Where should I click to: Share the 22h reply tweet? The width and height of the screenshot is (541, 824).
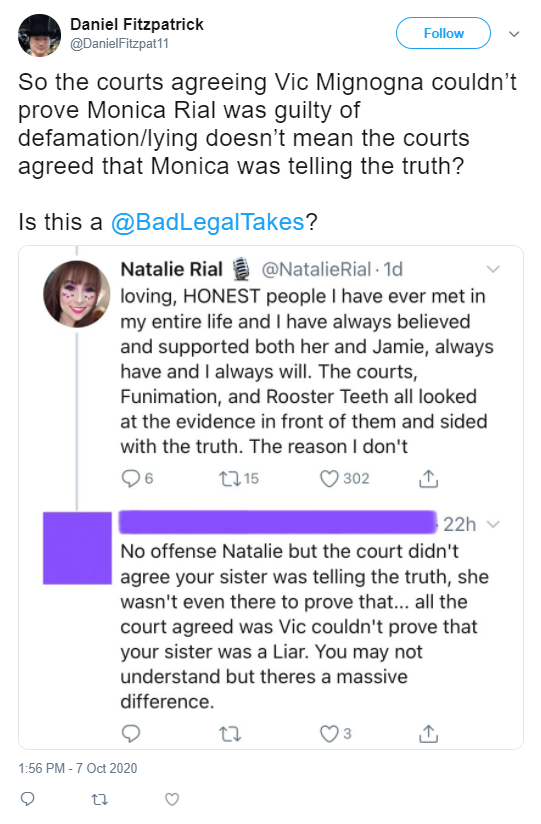point(428,734)
